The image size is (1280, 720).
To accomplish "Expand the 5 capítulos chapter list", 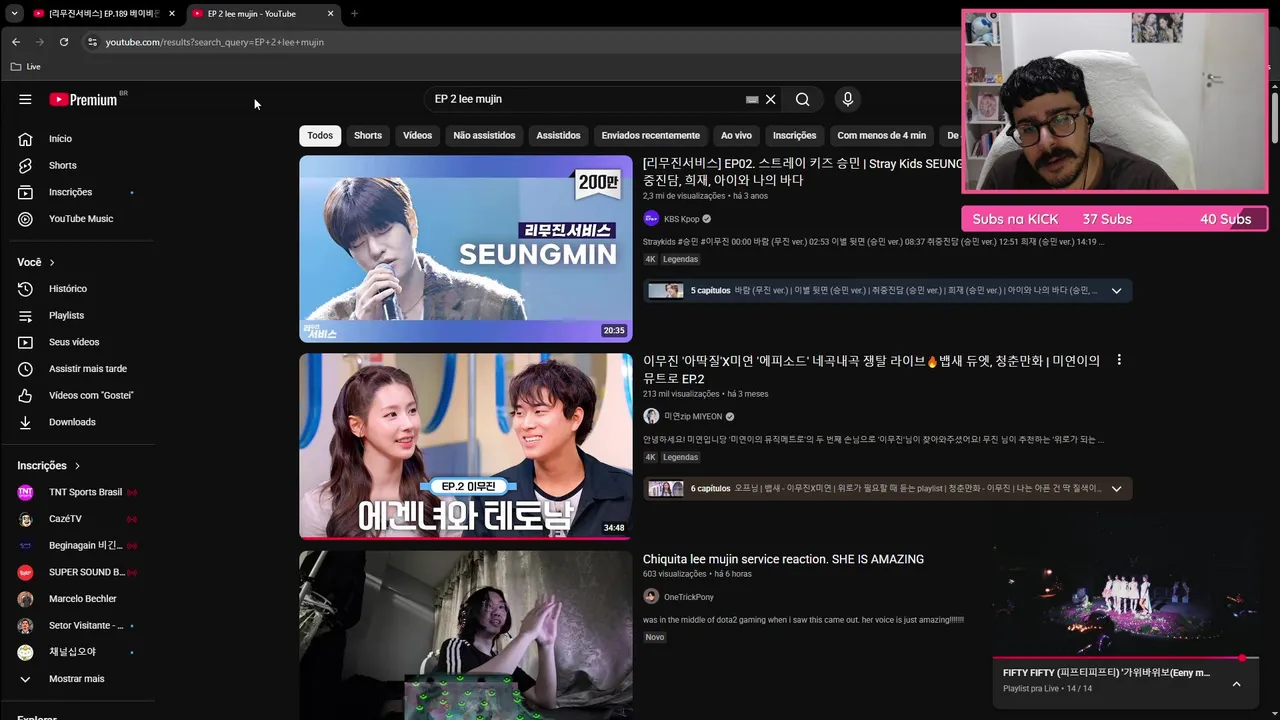I will 1116,291.
